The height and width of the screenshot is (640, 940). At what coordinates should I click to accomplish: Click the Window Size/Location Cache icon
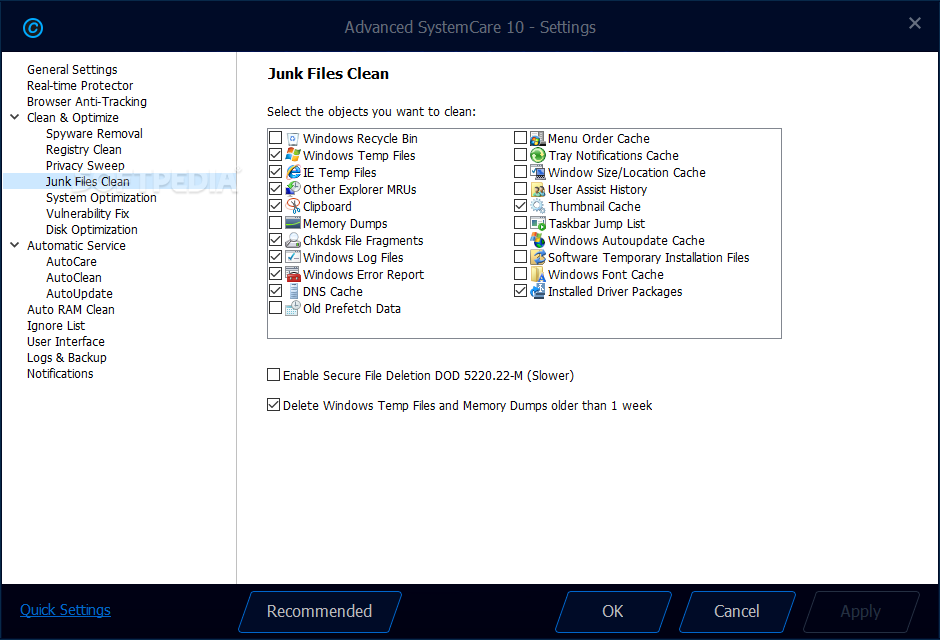tap(538, 173)
